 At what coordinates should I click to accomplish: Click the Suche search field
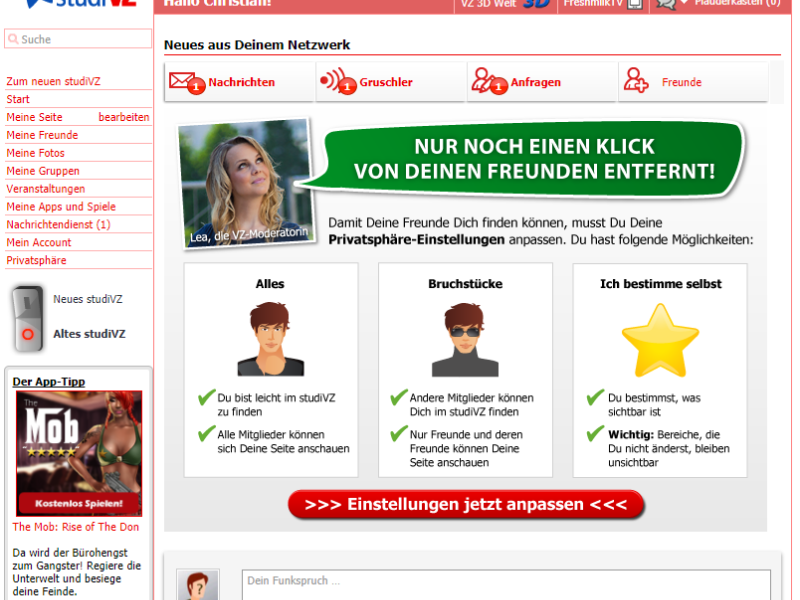click(78, 39)
